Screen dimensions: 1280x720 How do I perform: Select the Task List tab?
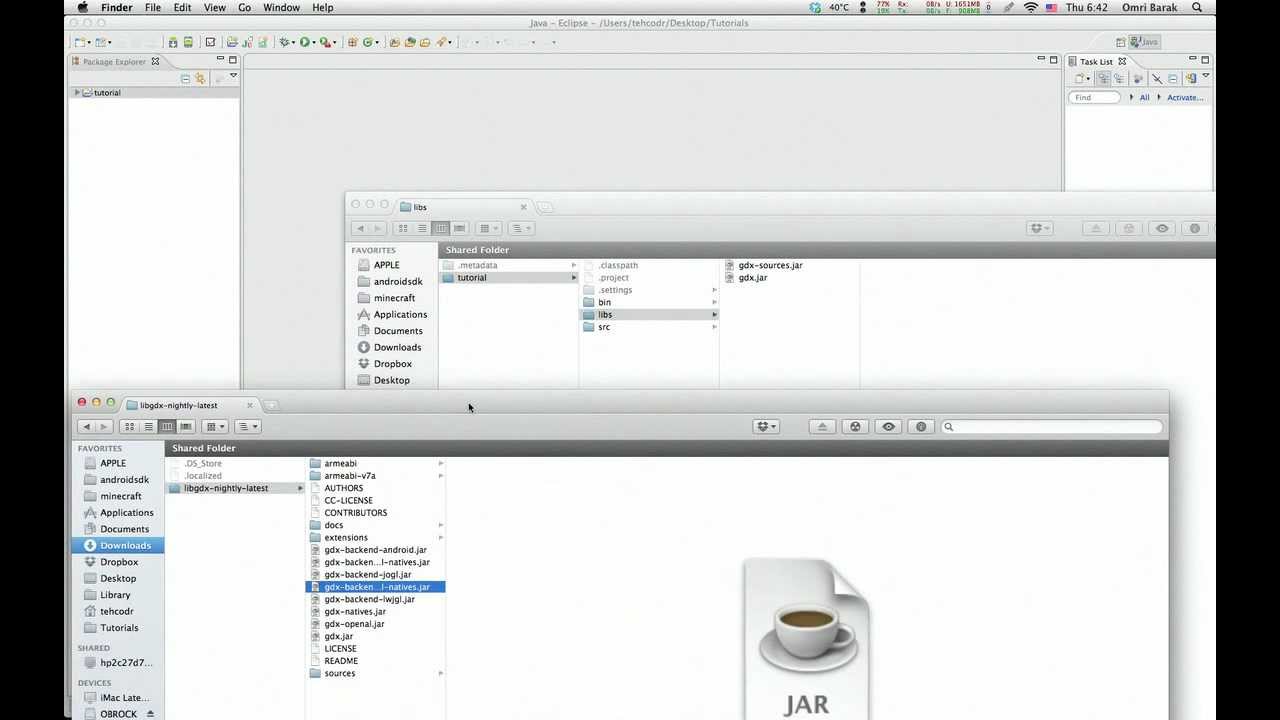pos(1096,61)
